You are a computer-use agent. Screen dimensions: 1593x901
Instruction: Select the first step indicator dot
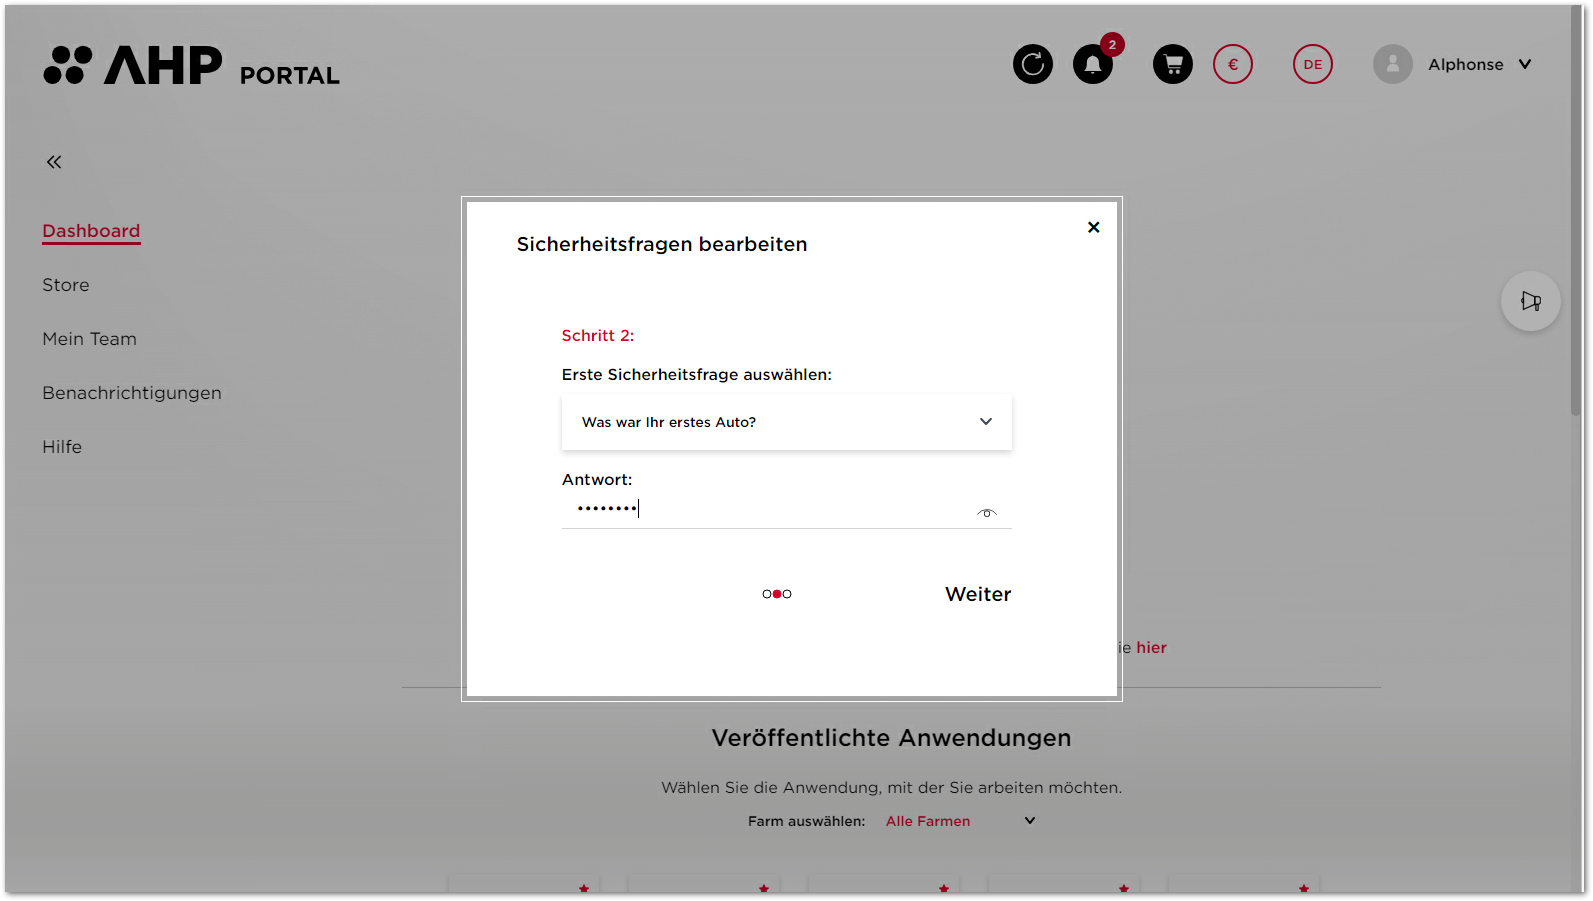tap(767, 594)
